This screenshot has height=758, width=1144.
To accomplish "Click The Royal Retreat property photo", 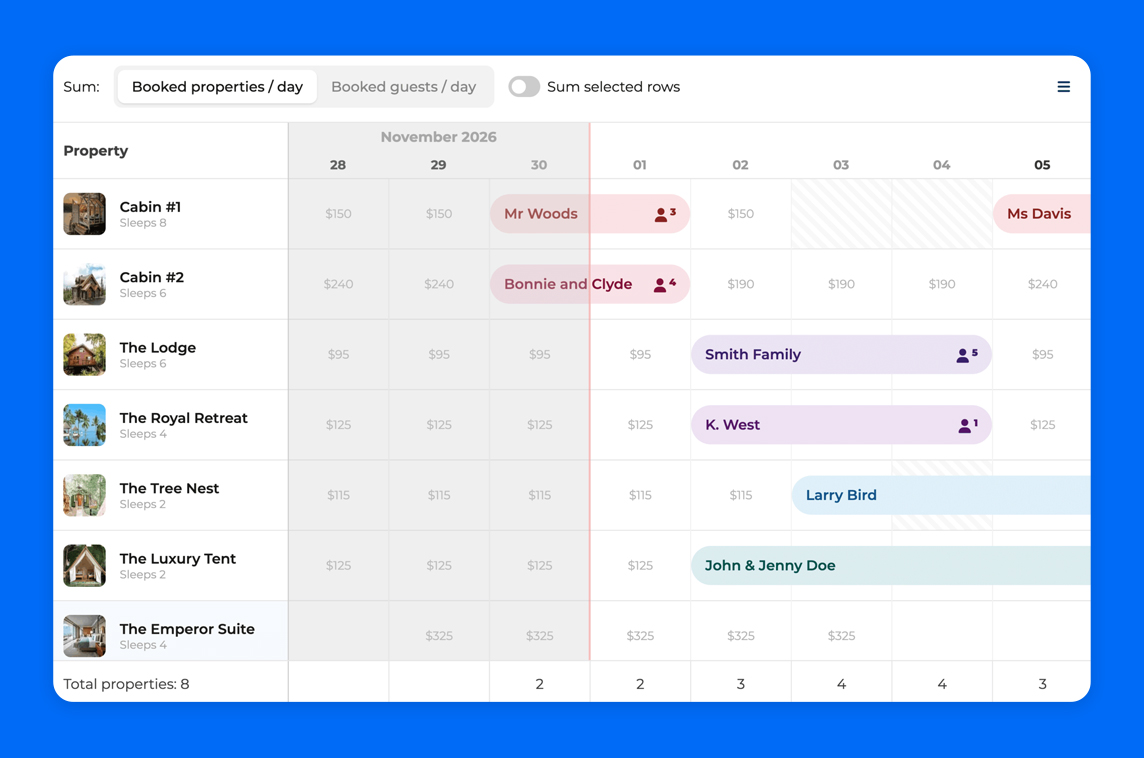I will (x=85, y=425).
